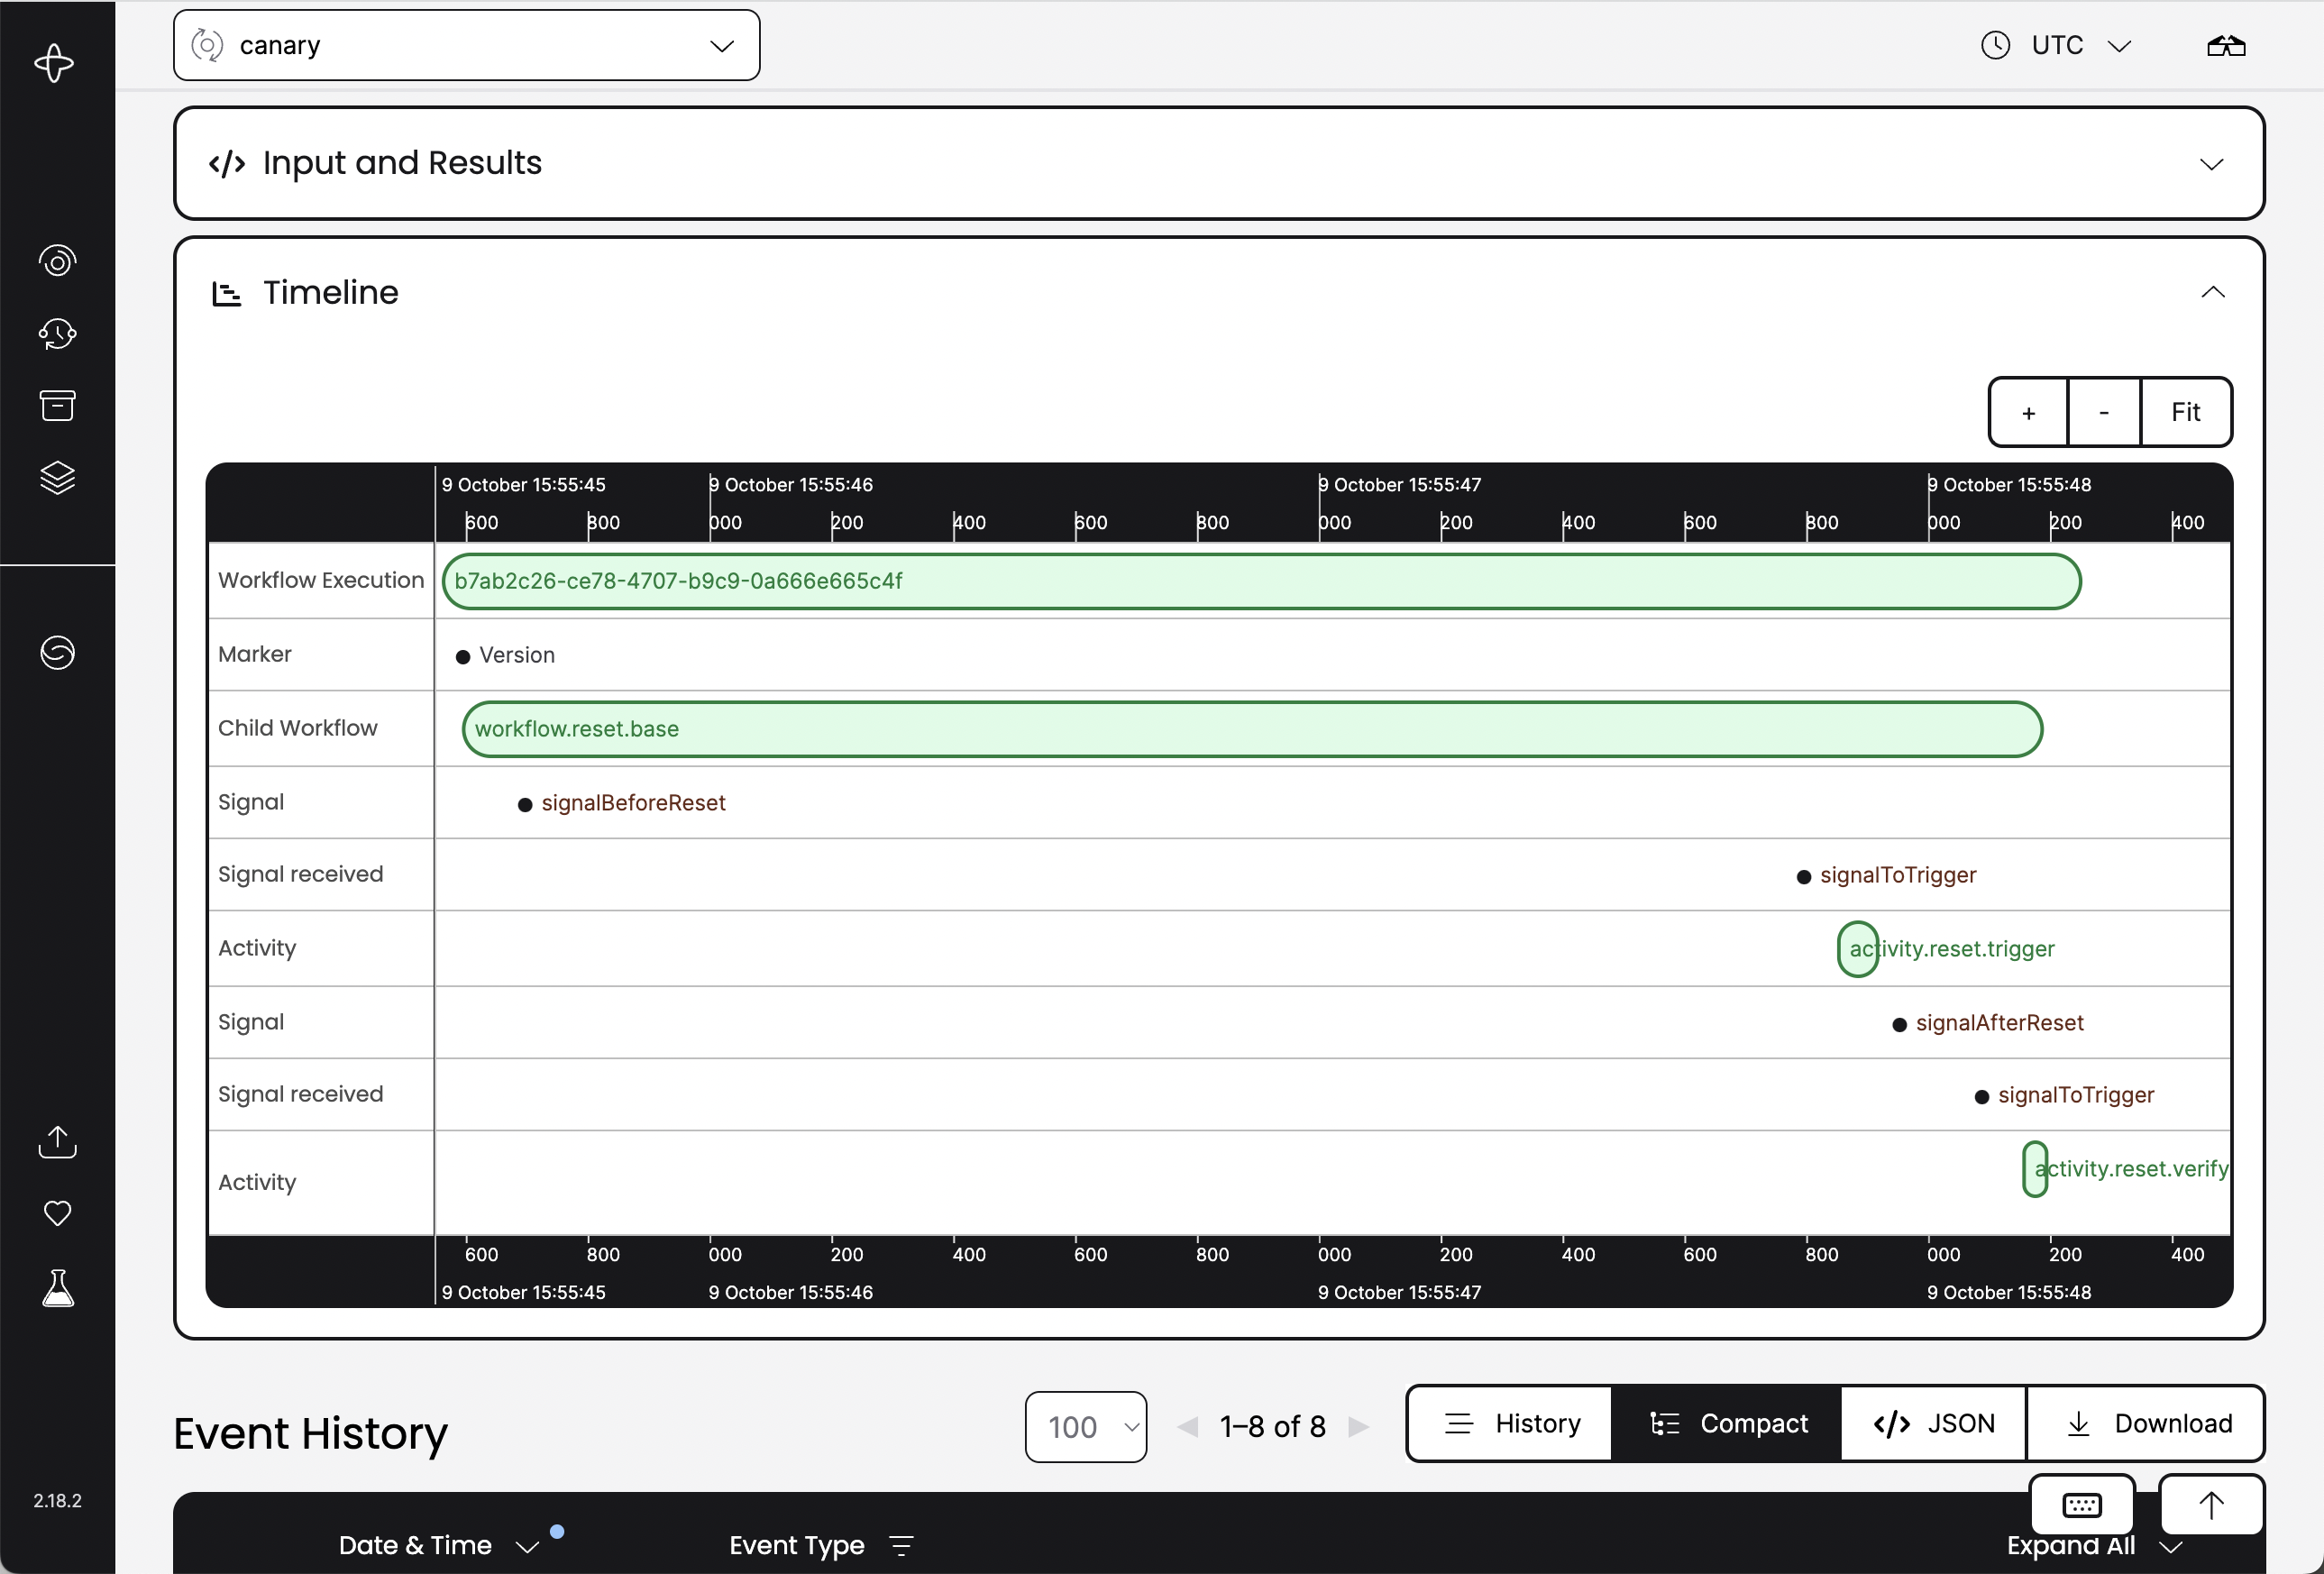Collapse the Timeline panel
Screen dimensions: 2324x1574
pos(2211,293)
